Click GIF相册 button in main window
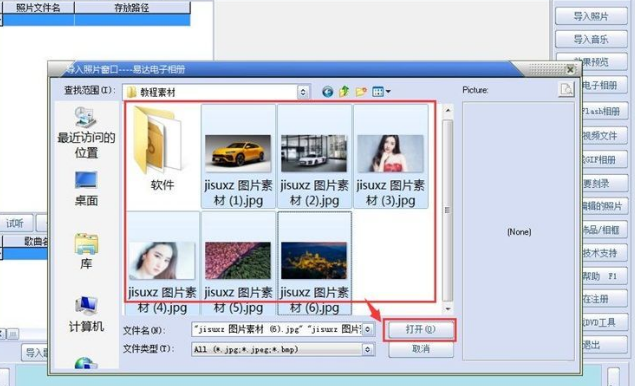 pos(604,160)
